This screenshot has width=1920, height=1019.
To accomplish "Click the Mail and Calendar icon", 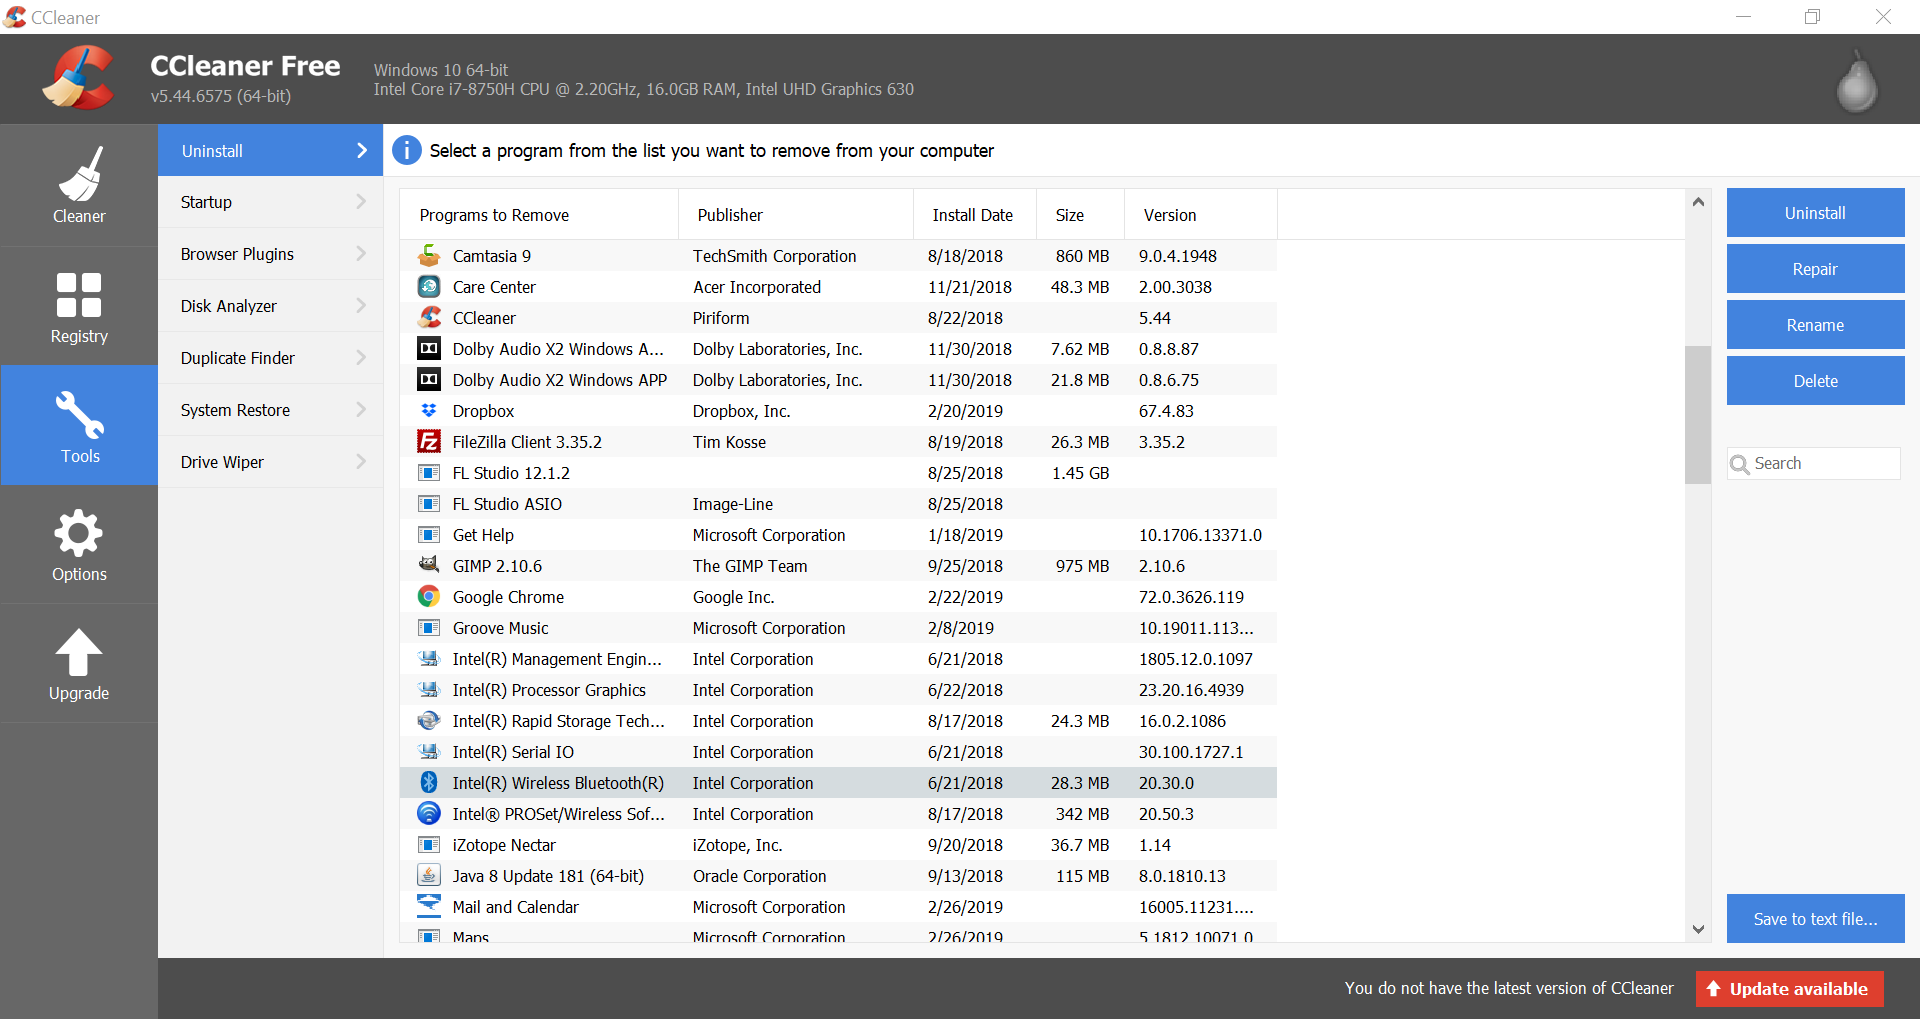I will click(429, 907).
